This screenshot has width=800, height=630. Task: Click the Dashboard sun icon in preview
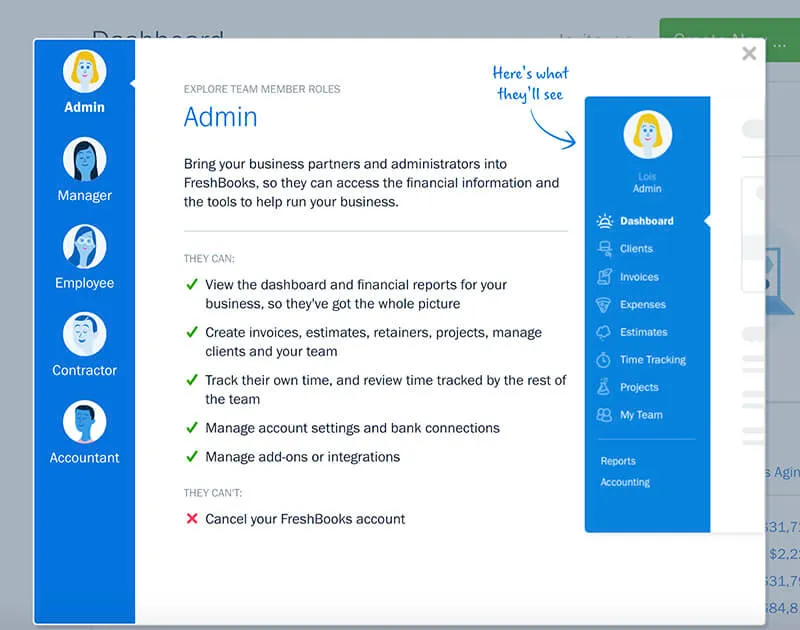604,221
